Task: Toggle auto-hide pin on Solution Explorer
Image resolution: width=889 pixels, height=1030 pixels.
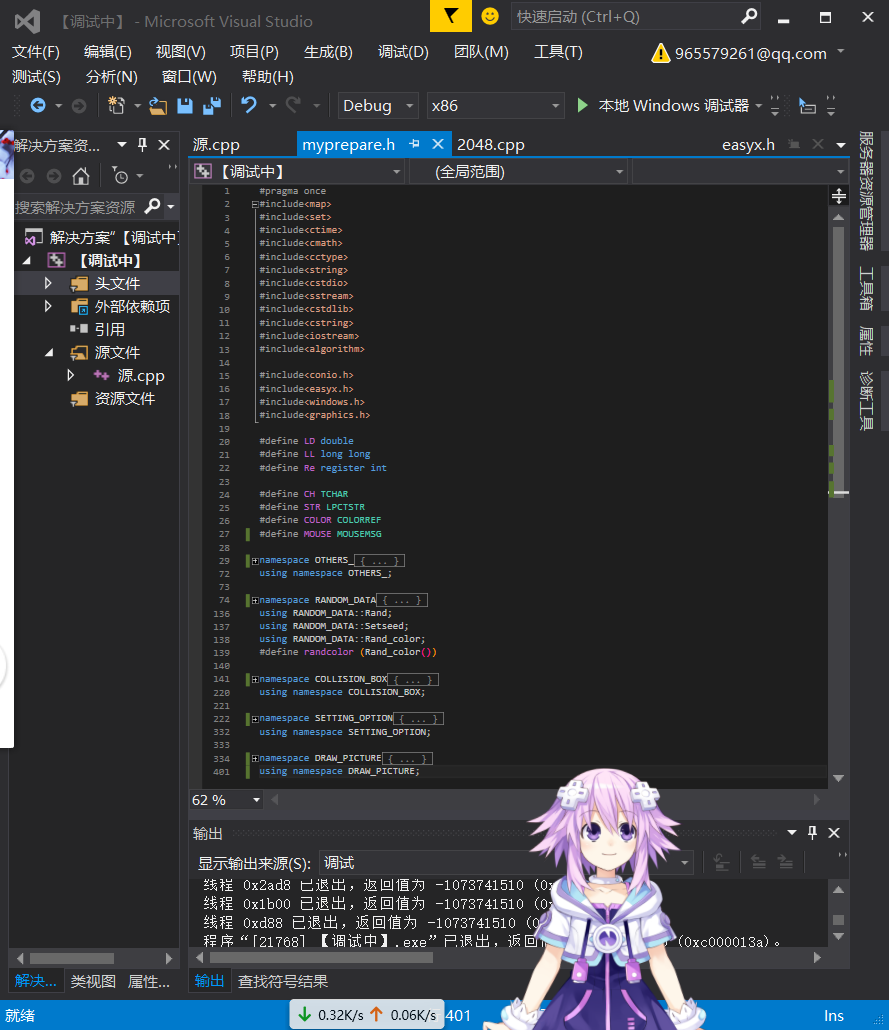Action: [142, 145]
